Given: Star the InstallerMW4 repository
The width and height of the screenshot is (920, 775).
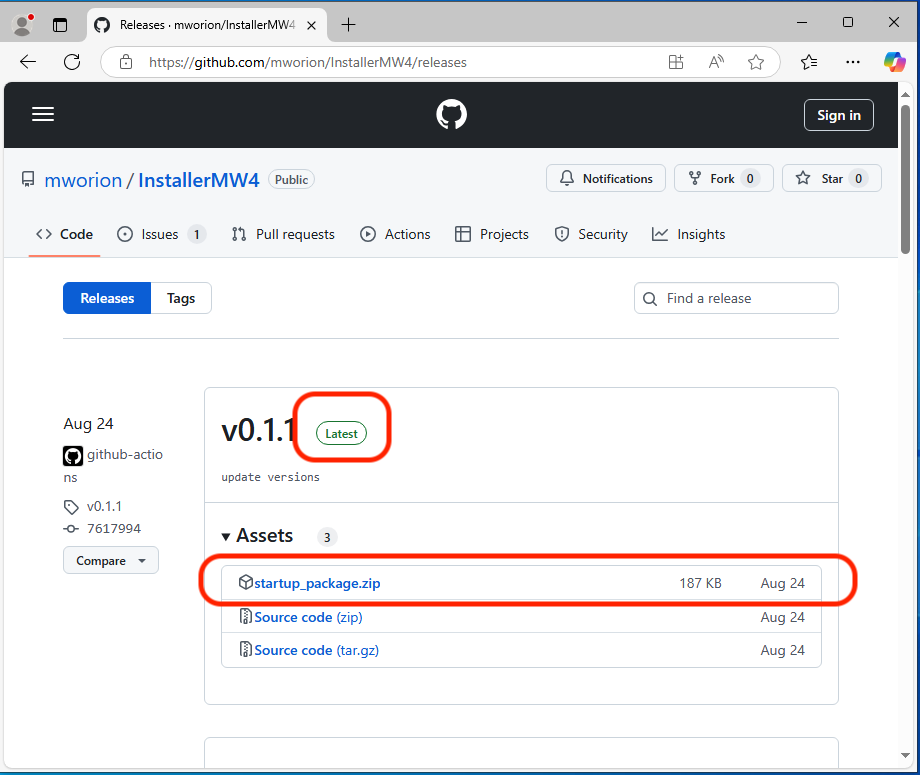Looking at the screenshot, I should (x=831, y=178).
